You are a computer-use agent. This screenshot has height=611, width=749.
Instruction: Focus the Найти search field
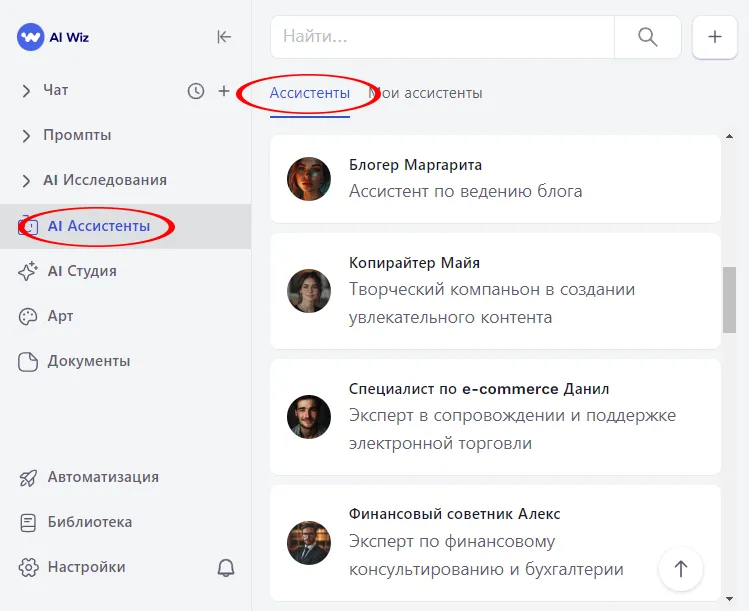pos(442,37)
